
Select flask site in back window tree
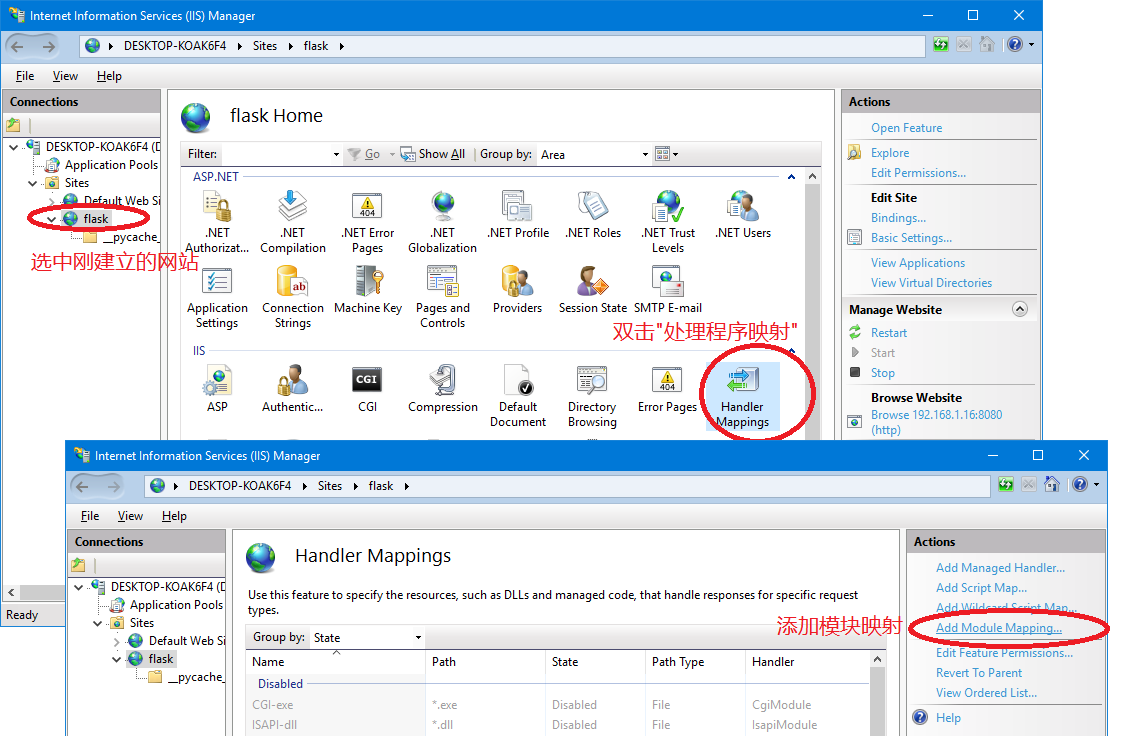[95, 218]
